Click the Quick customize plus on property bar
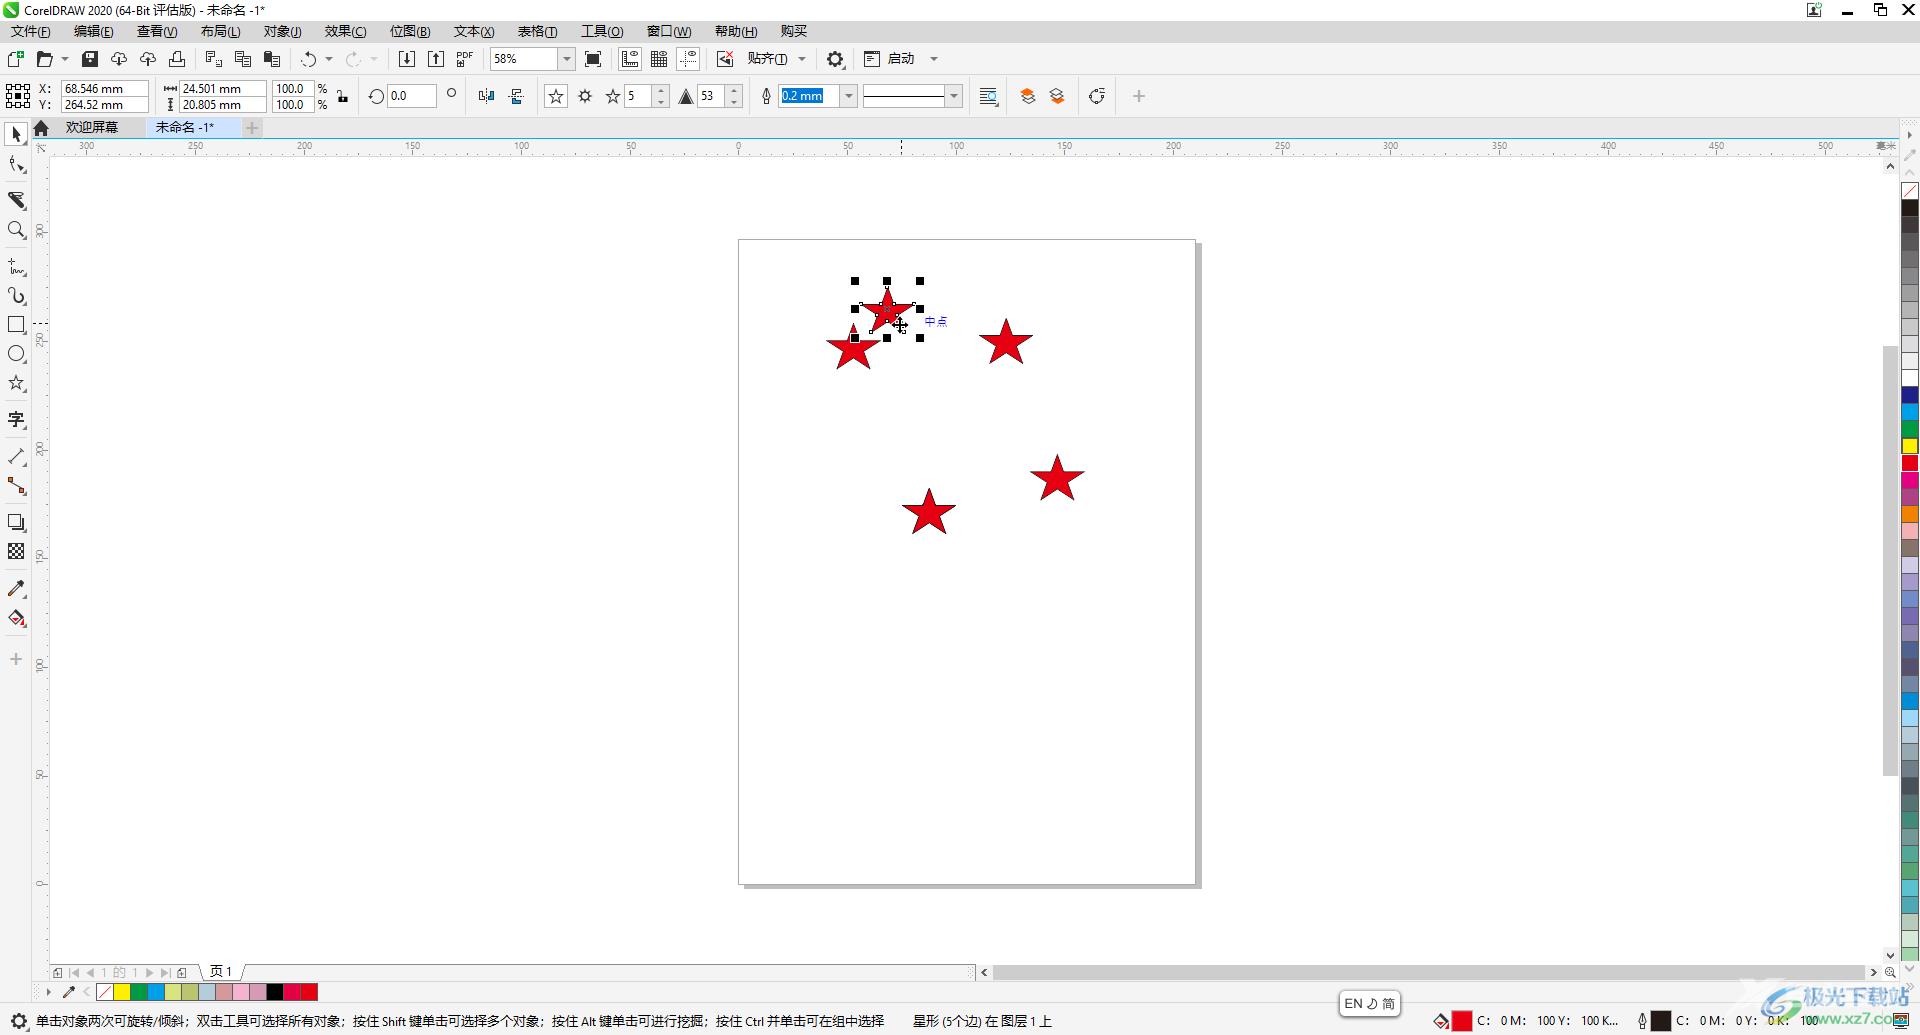The width and height of the screenshot is (1920, 1035). coord(1138,96)
